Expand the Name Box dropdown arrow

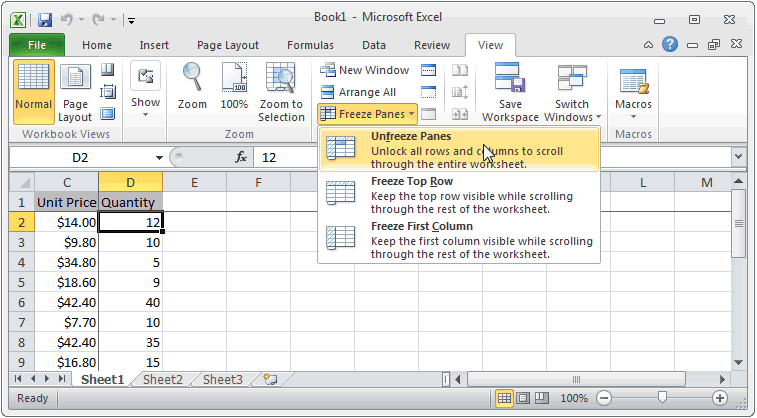[x=159, y=158]
